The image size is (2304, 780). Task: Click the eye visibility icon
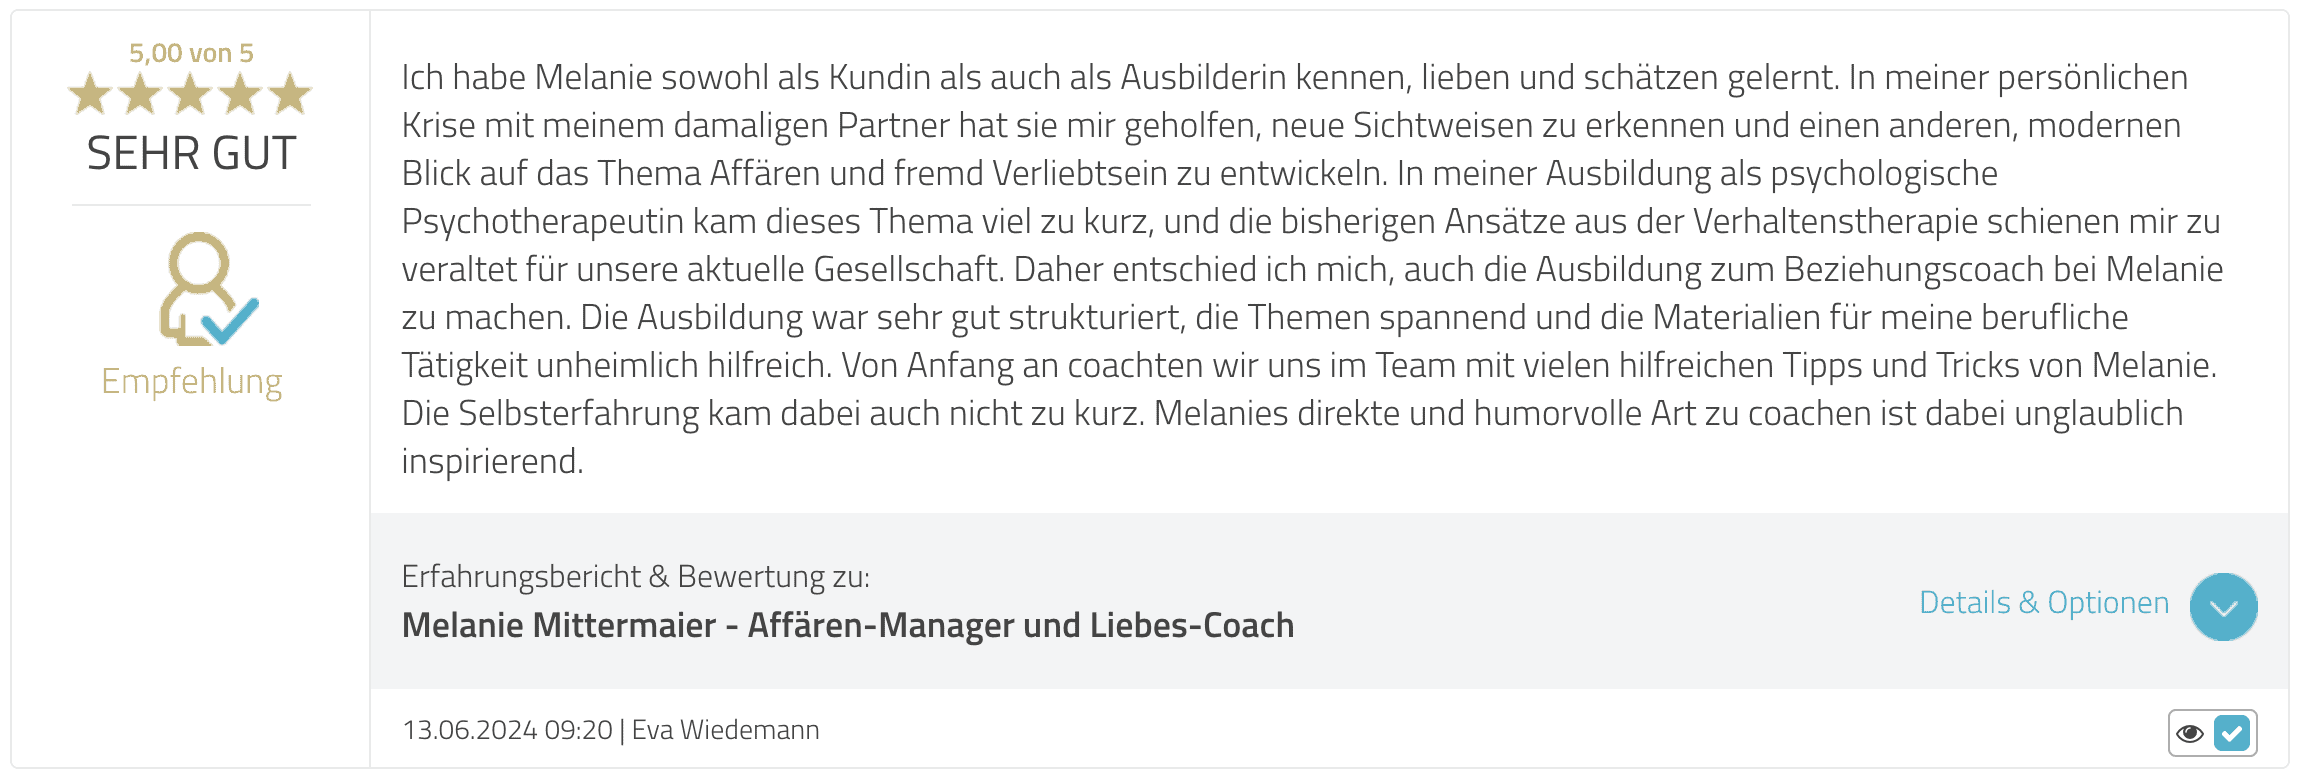2190,734
